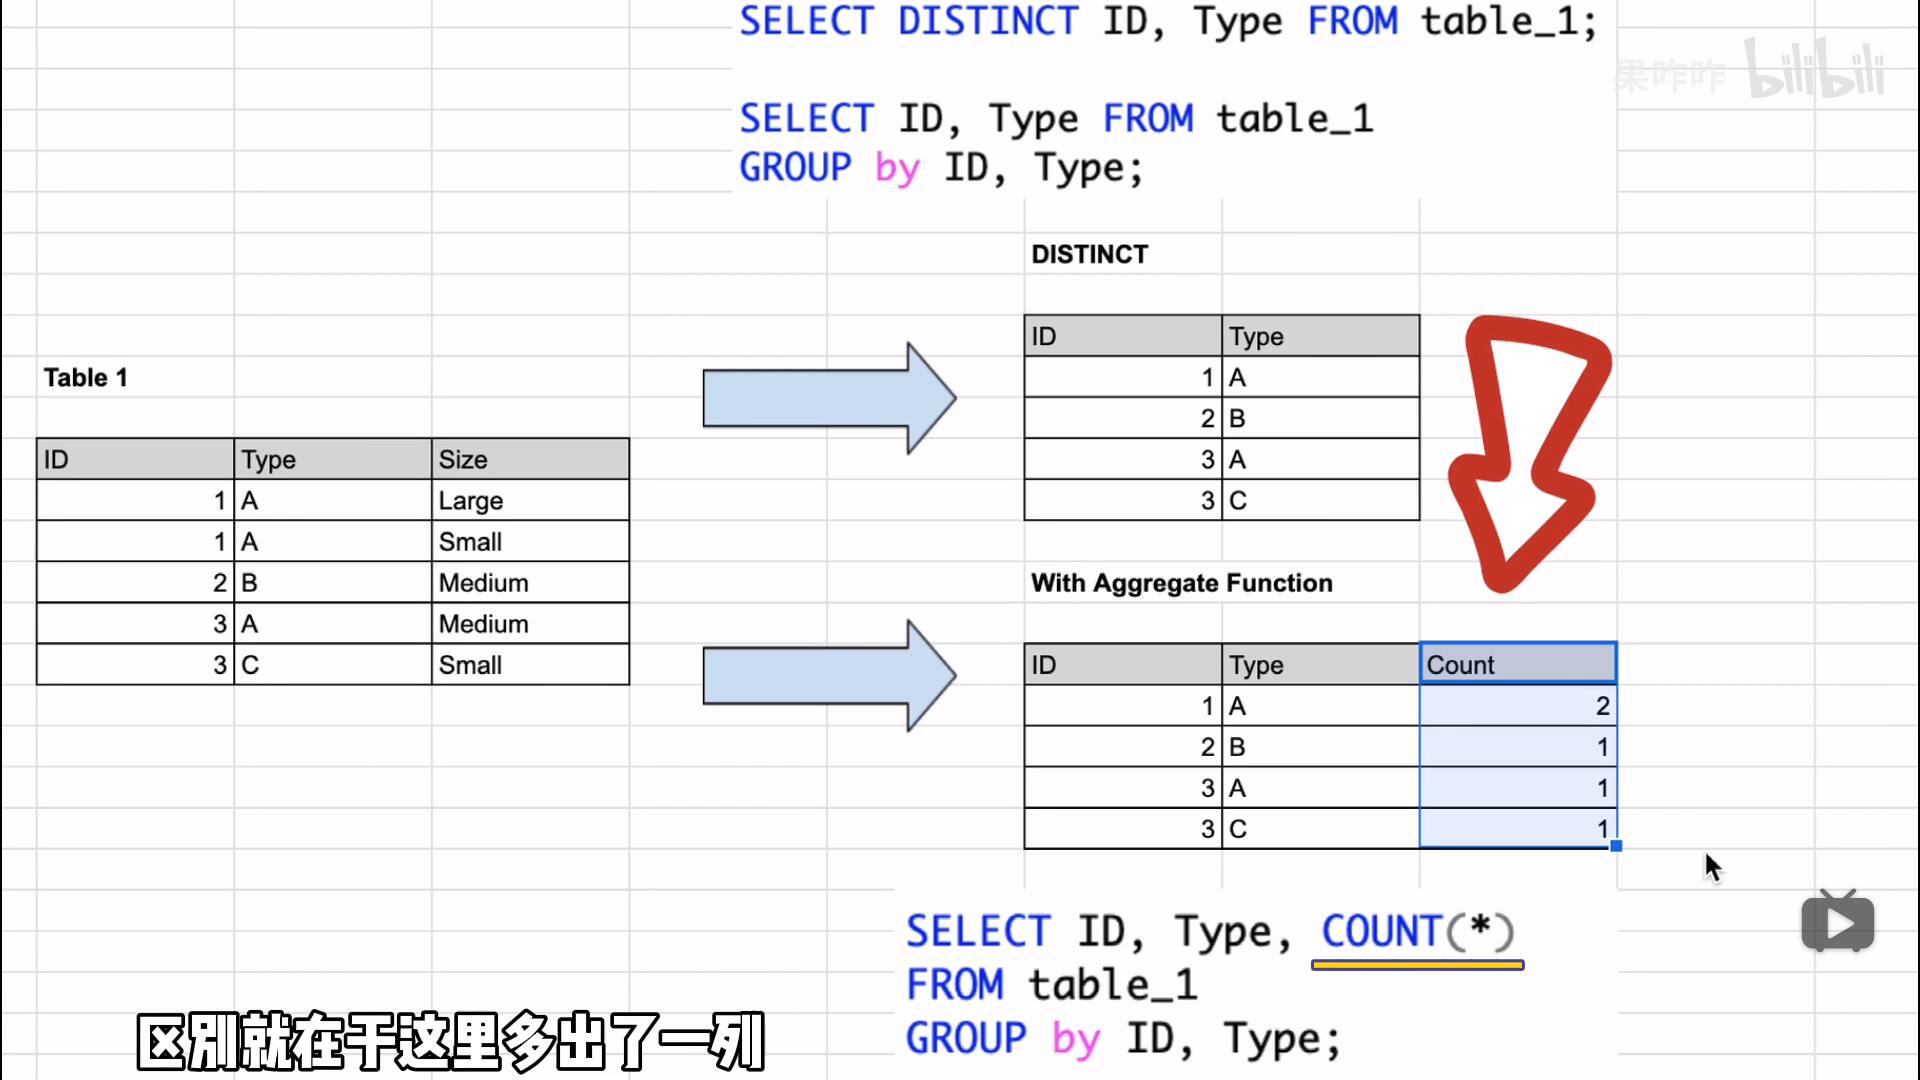
Task: Select the Size header in Table 1
Action: pos(529,459)
